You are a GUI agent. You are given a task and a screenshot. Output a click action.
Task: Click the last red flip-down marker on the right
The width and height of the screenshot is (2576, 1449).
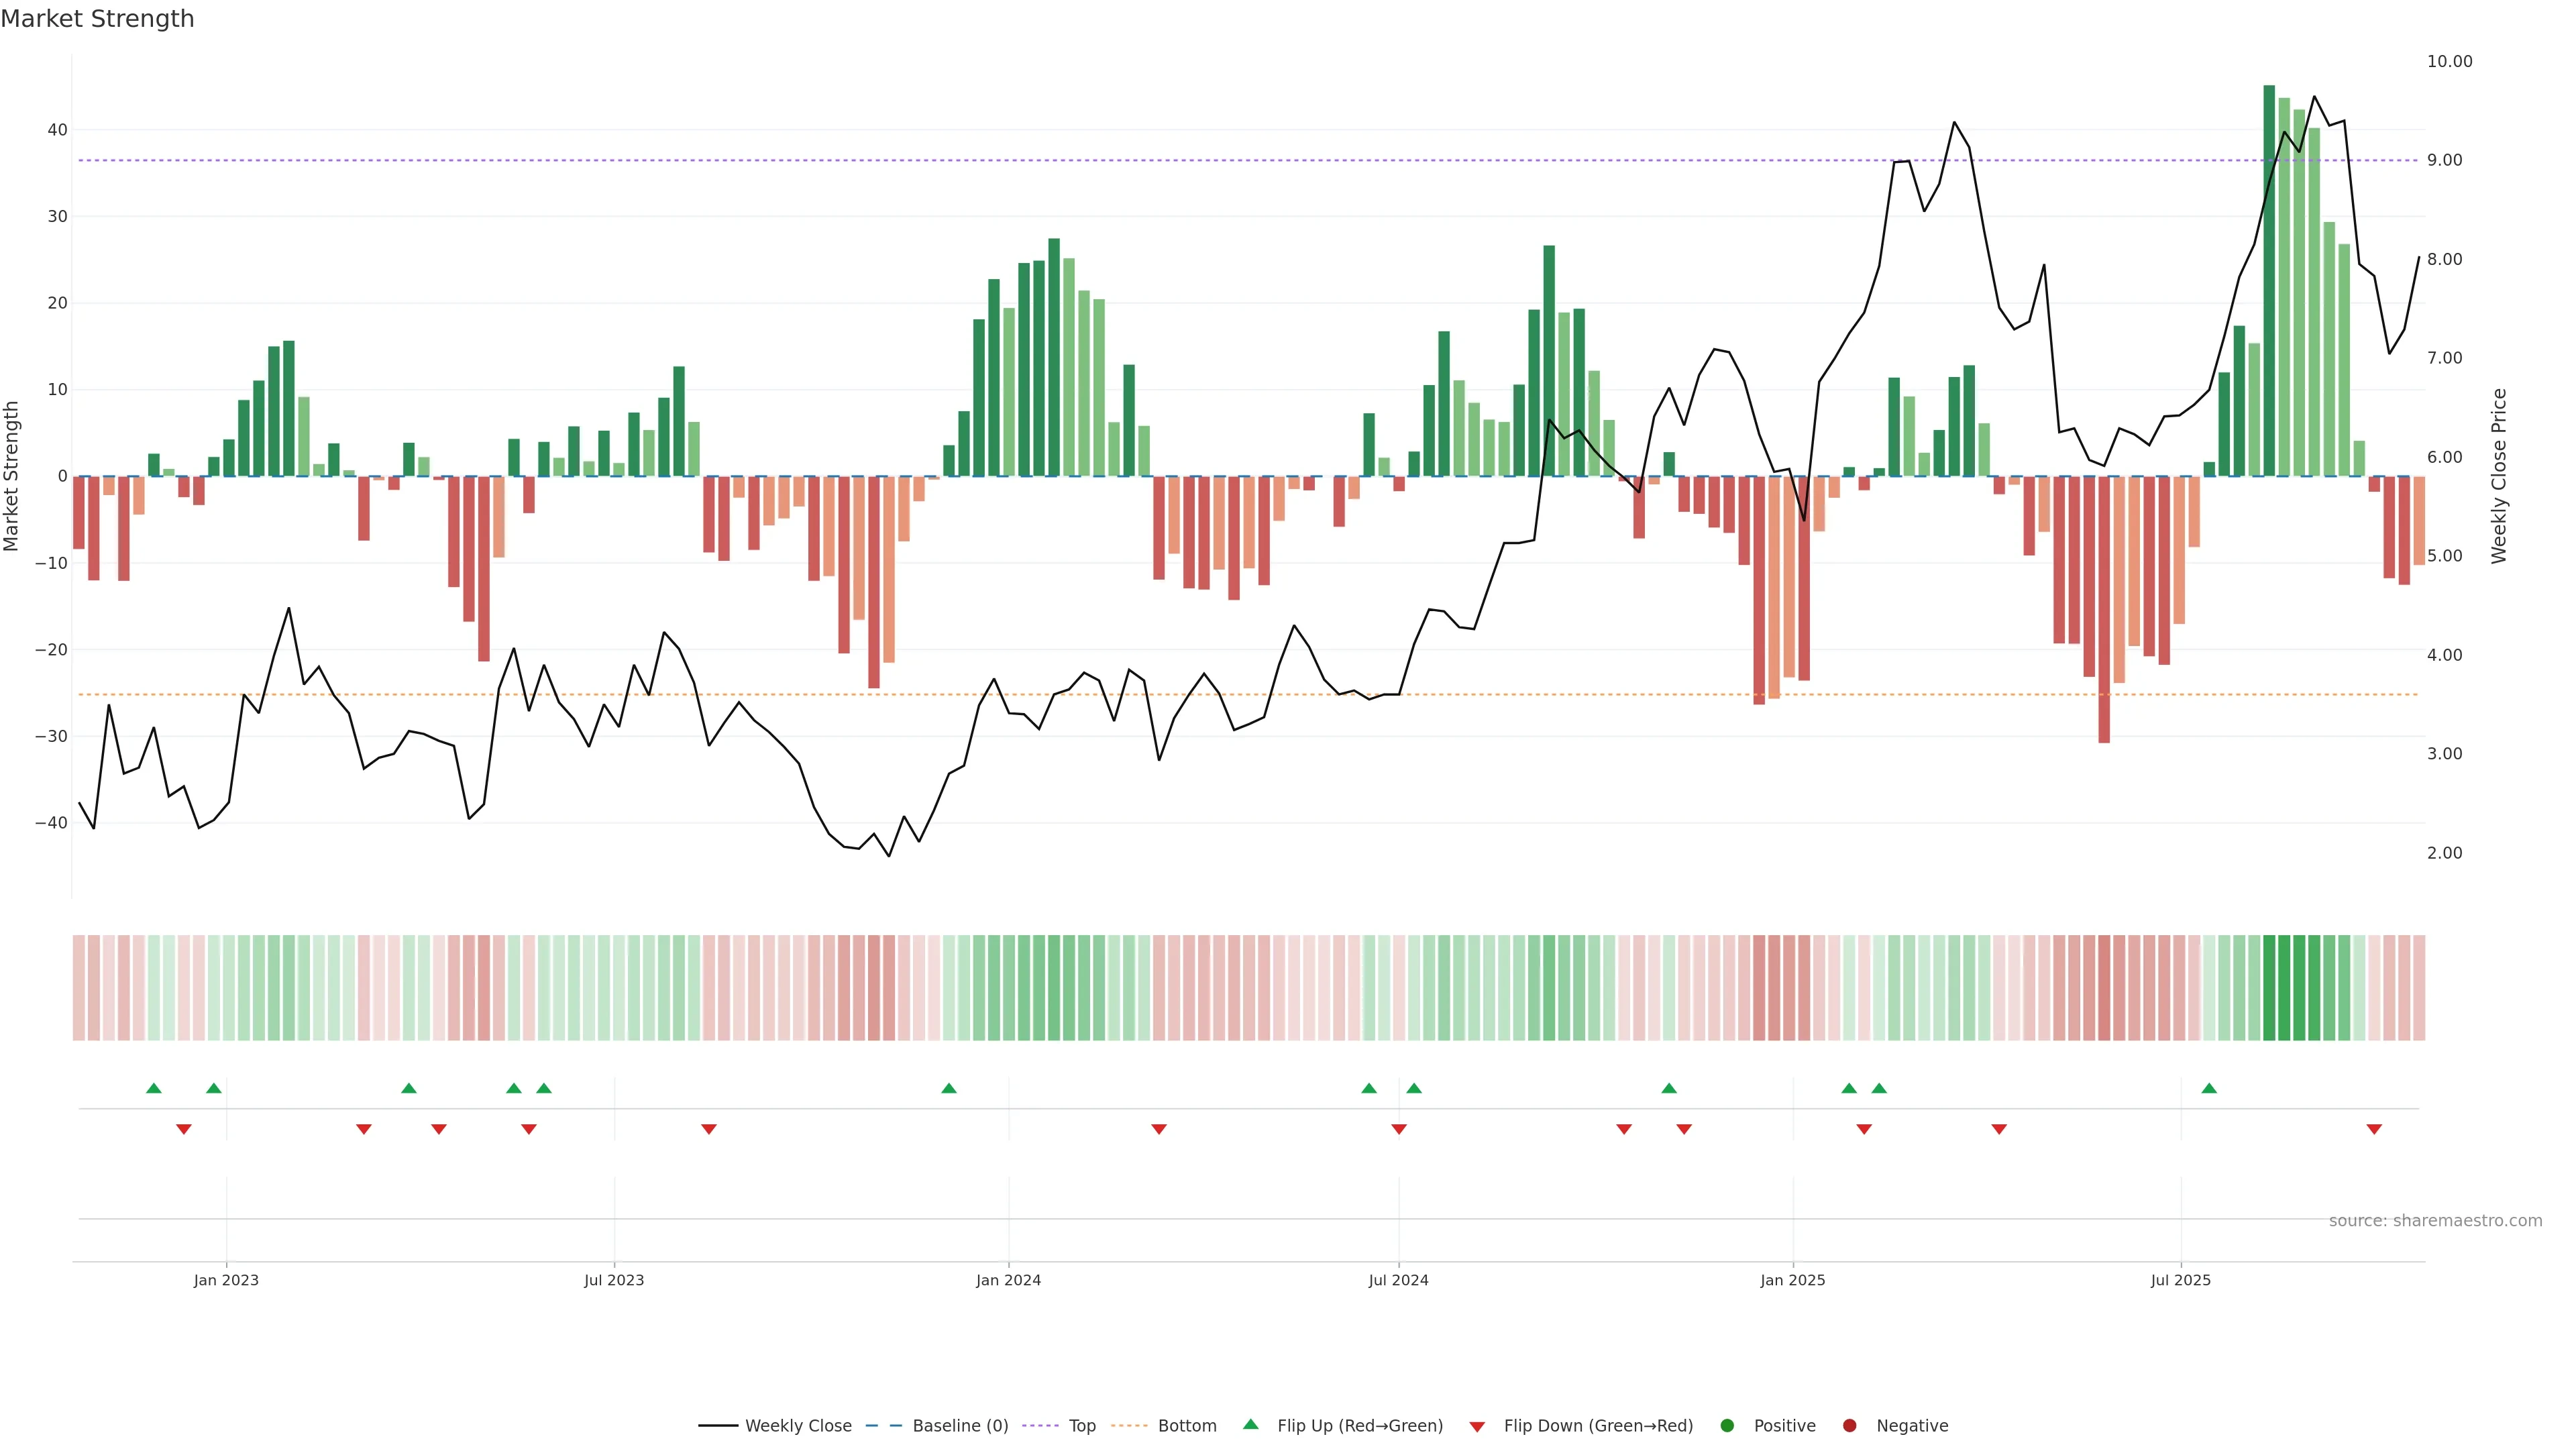tap(2374, 1129)
